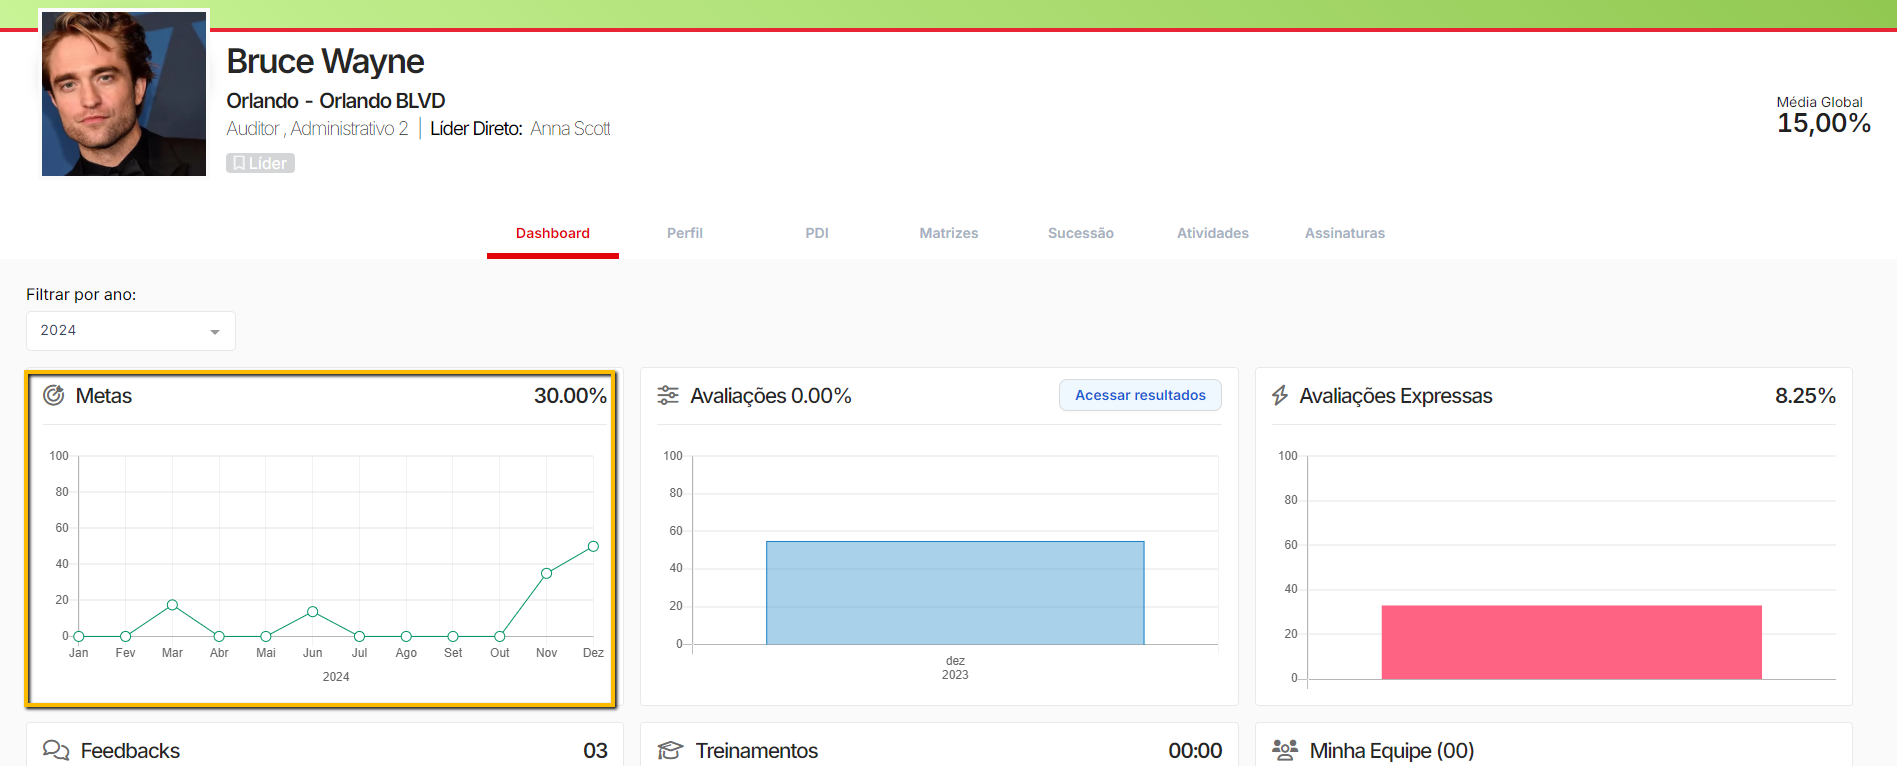Switch to the Dashboard tab
The image size is (1897, 766).
553,233
